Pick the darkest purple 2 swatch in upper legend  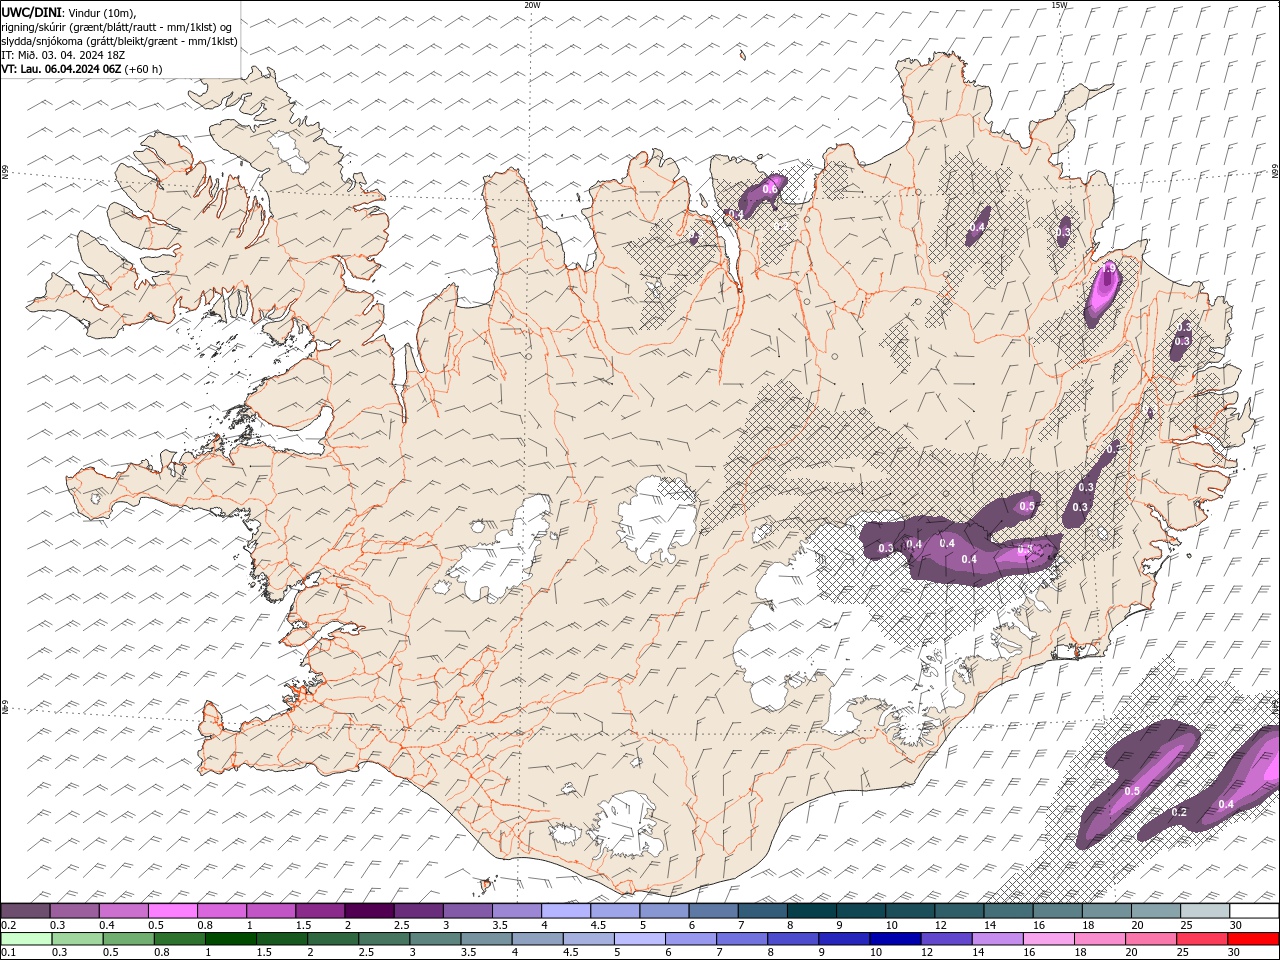coord(369,911)
